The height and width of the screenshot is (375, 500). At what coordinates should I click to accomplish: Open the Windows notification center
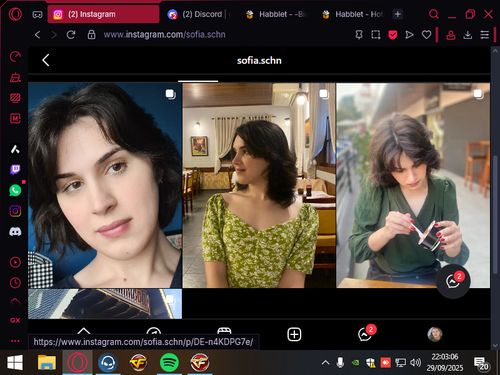481,363
